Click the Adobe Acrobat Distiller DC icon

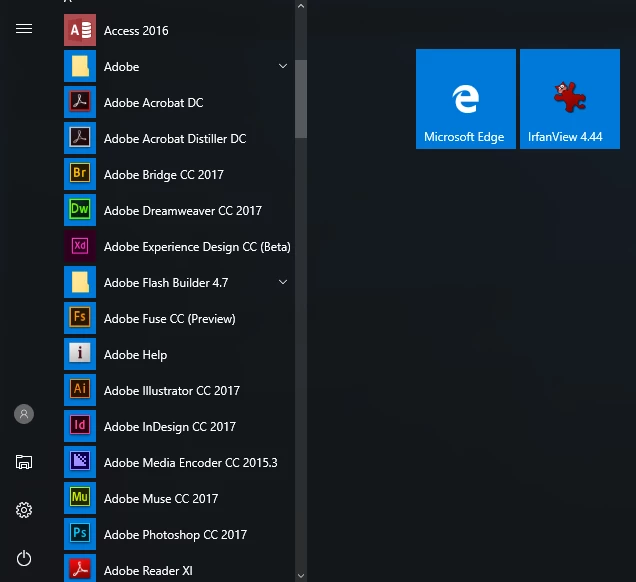coord(80,138)
